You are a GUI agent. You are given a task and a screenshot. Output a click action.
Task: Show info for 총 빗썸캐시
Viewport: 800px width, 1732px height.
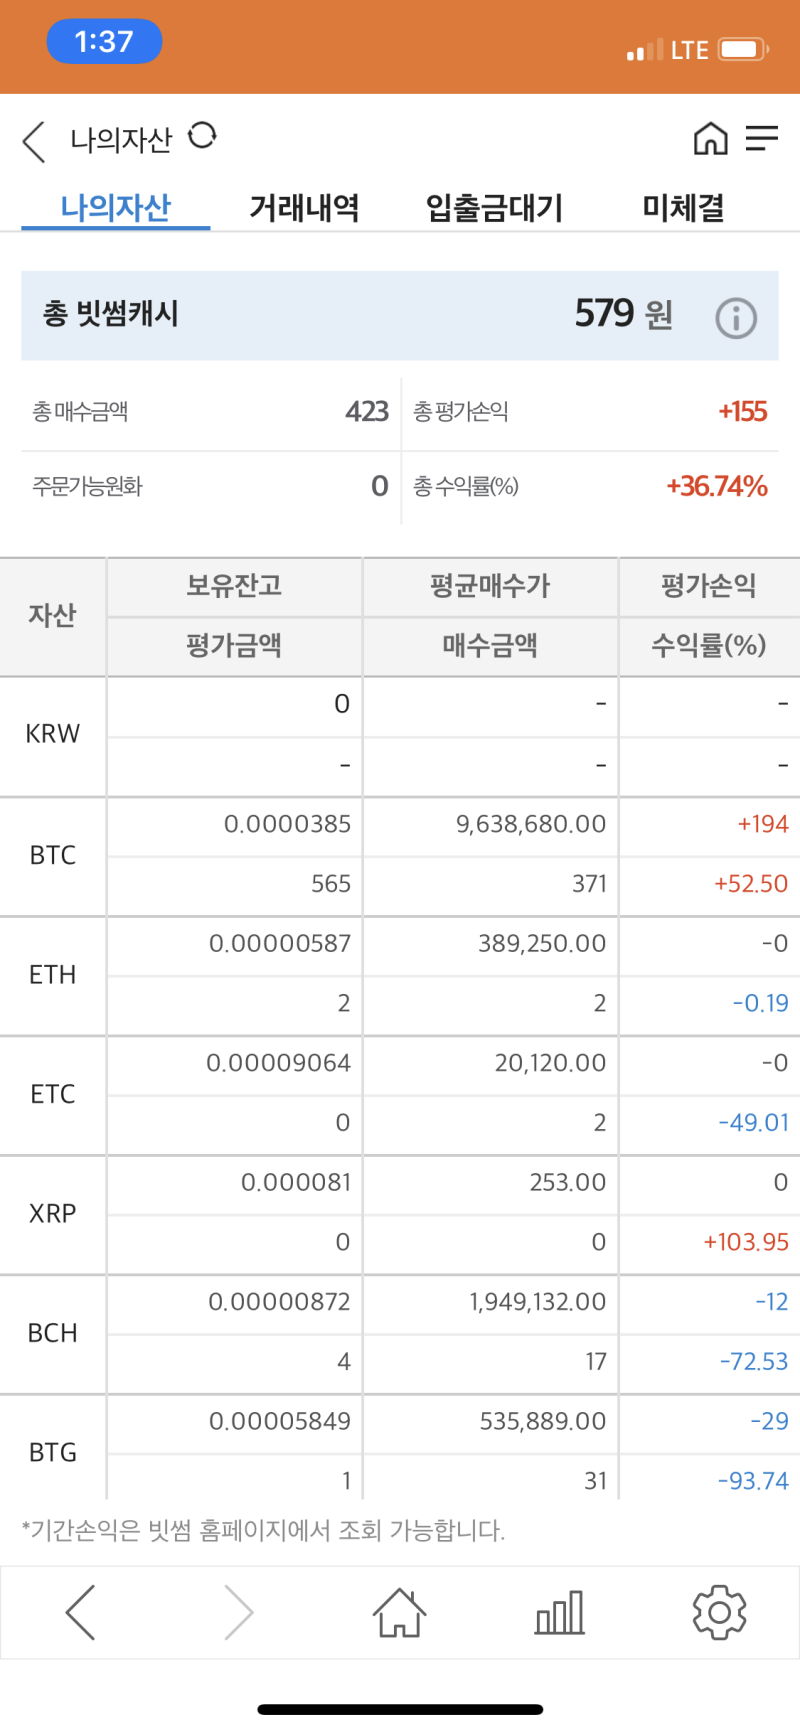pyautogui.click(x=736, y=318)
